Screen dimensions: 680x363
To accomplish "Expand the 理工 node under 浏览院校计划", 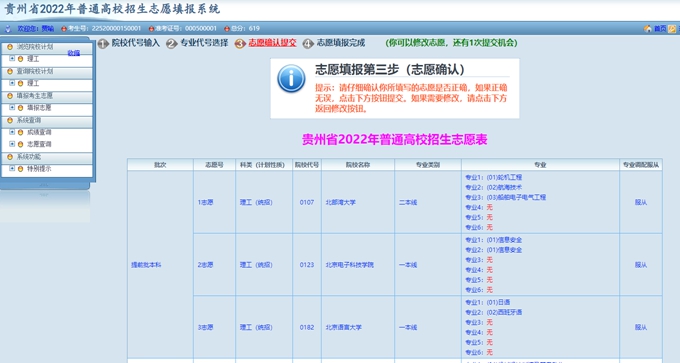I will (12, 58).
